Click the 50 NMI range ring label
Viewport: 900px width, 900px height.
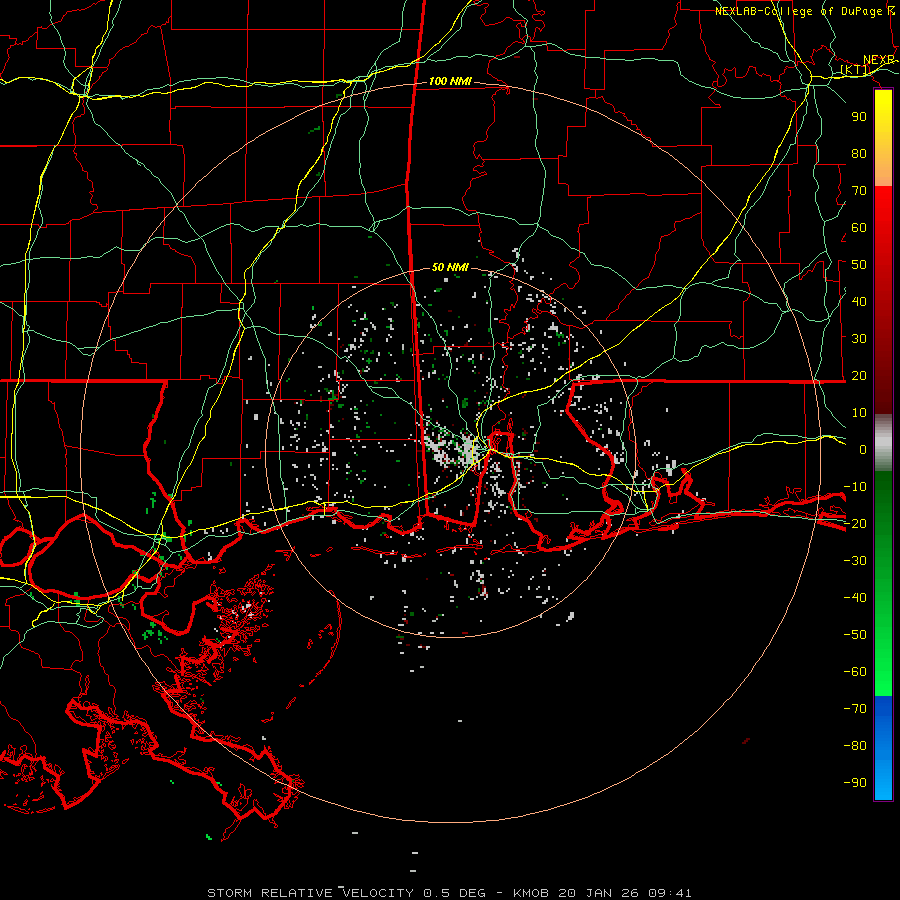[x=450, y=267]
